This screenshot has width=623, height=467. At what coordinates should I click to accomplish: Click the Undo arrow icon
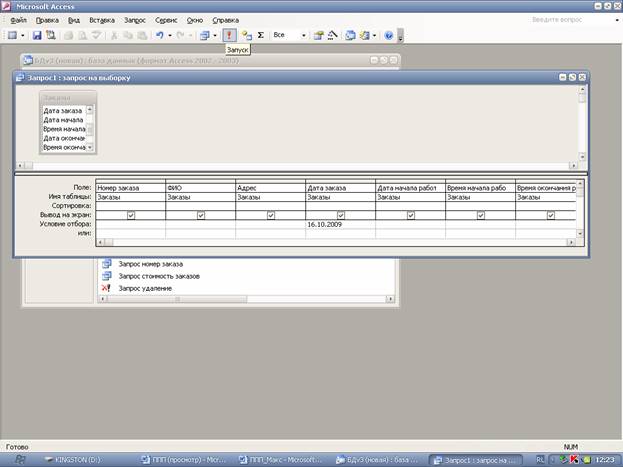coord(159,35)
